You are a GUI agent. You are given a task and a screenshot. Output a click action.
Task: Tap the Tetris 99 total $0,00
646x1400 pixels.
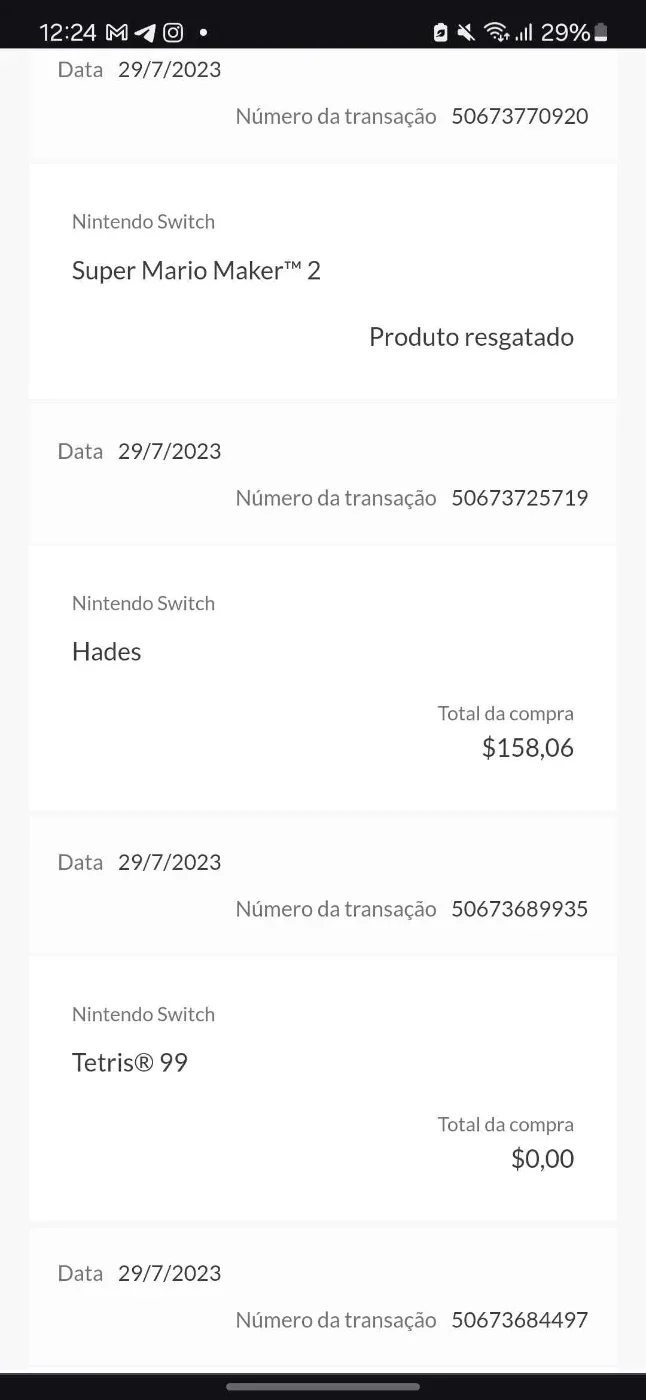[x=543, y=1159]
